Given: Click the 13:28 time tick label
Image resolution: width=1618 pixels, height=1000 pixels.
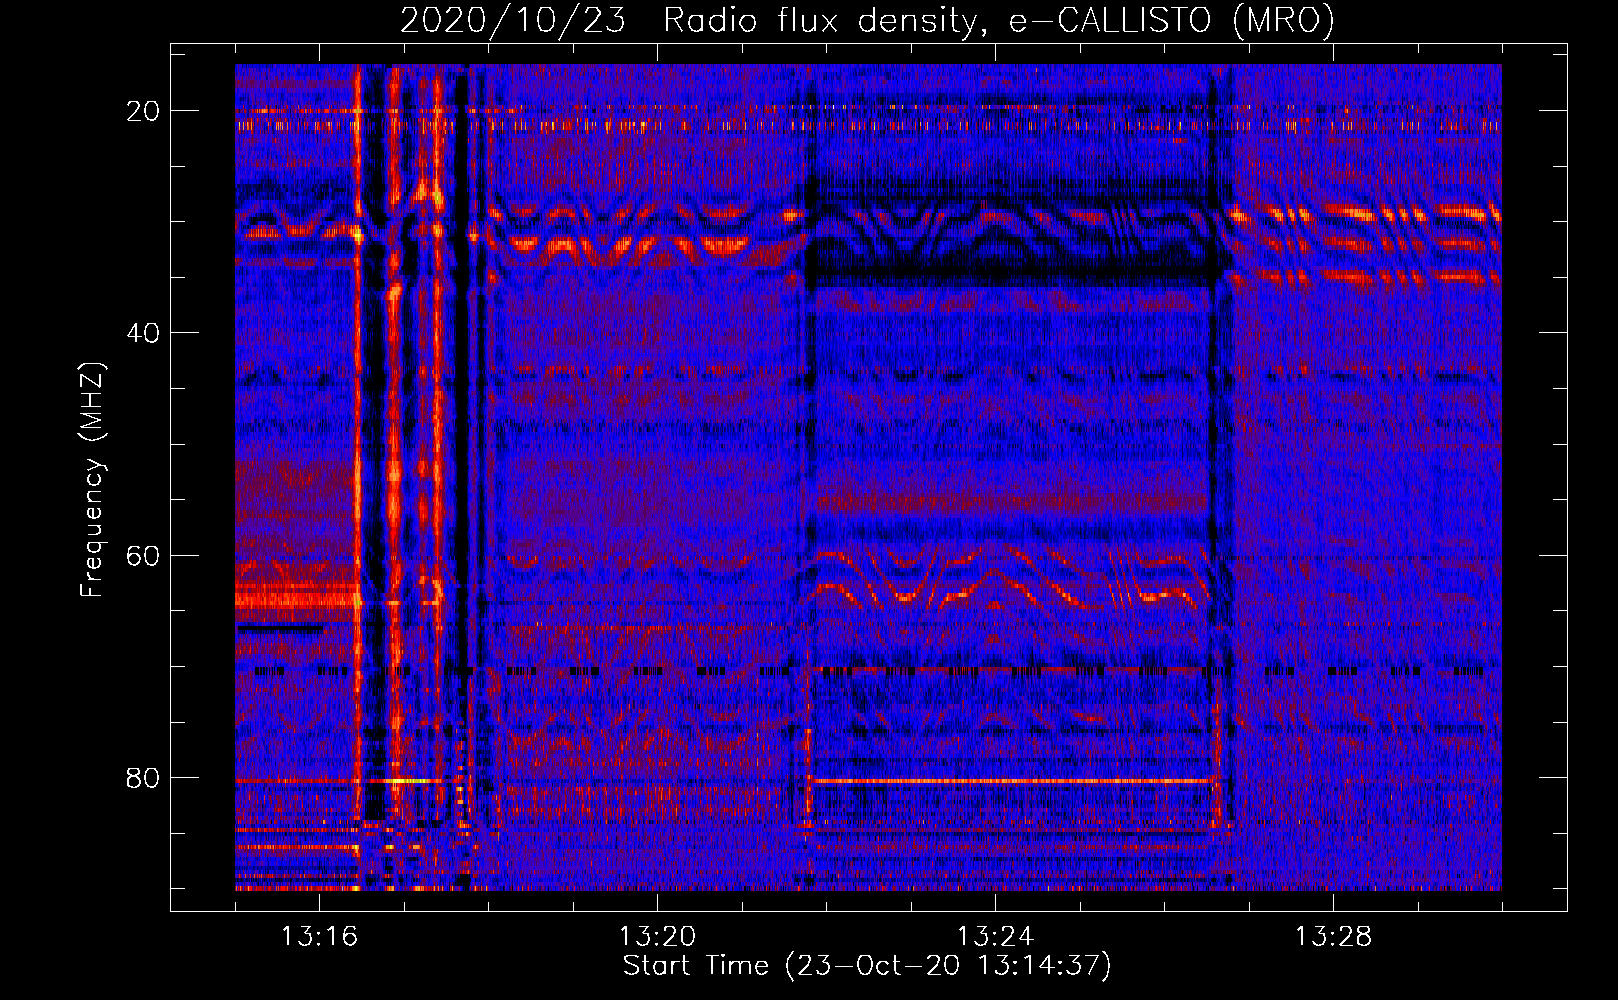Looking at the screenshot, I should coord(1333,937).
